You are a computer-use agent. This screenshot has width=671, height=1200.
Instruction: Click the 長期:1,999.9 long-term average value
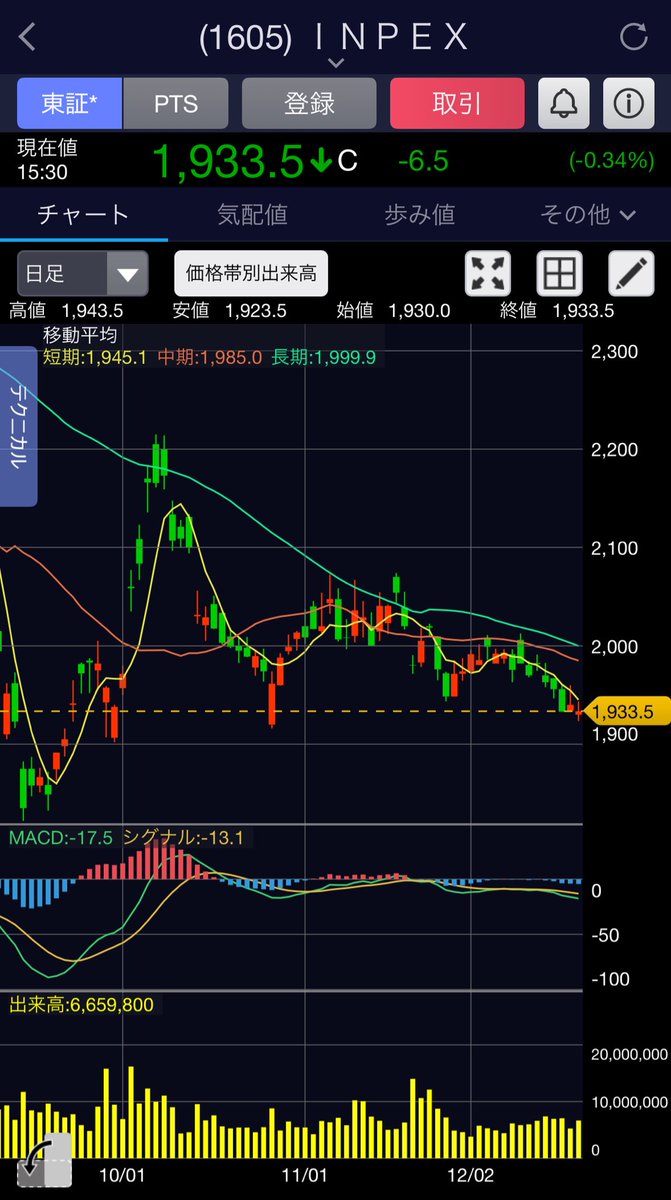coord(324,356)
